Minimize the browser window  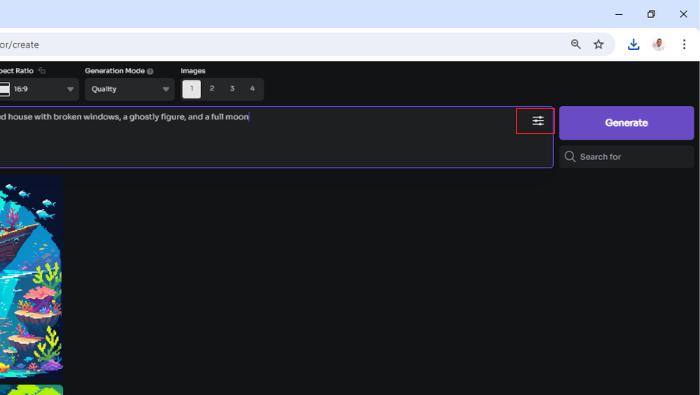619,14
